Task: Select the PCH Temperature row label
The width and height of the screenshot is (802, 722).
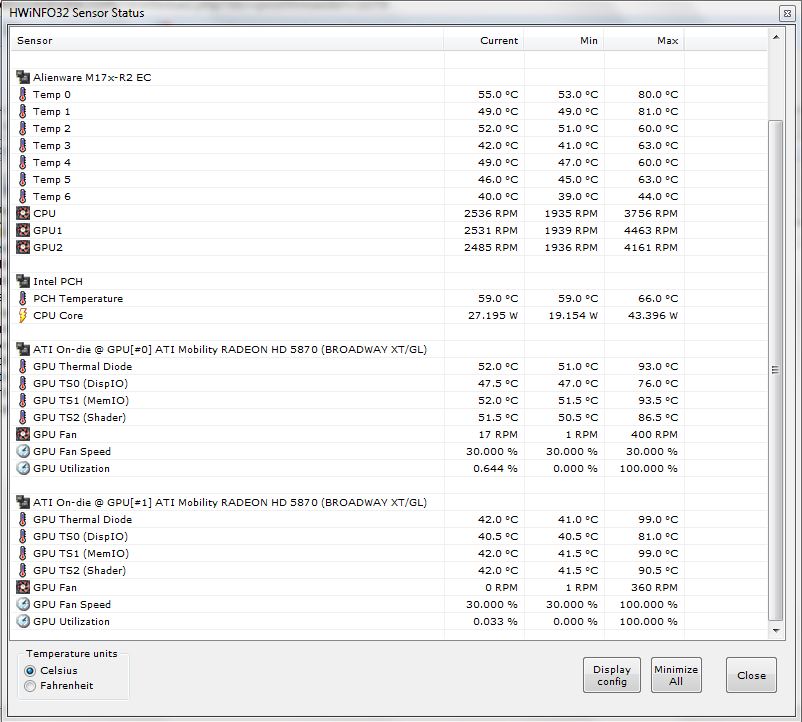Action: 78,299
